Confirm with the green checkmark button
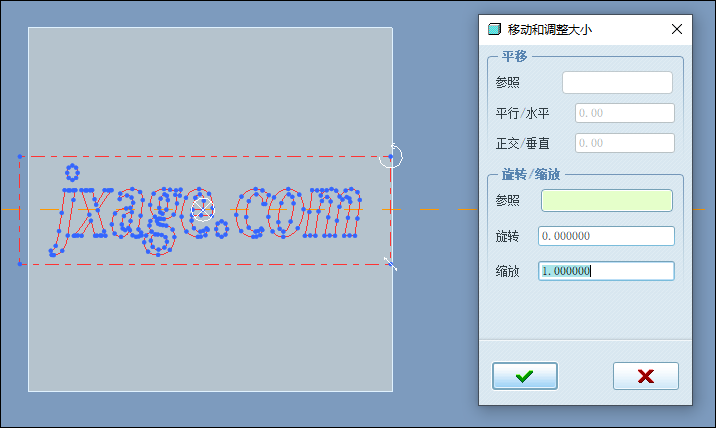The width and height of the screenshot is (716, 428). pyautogui.click(x=525, y=376)
